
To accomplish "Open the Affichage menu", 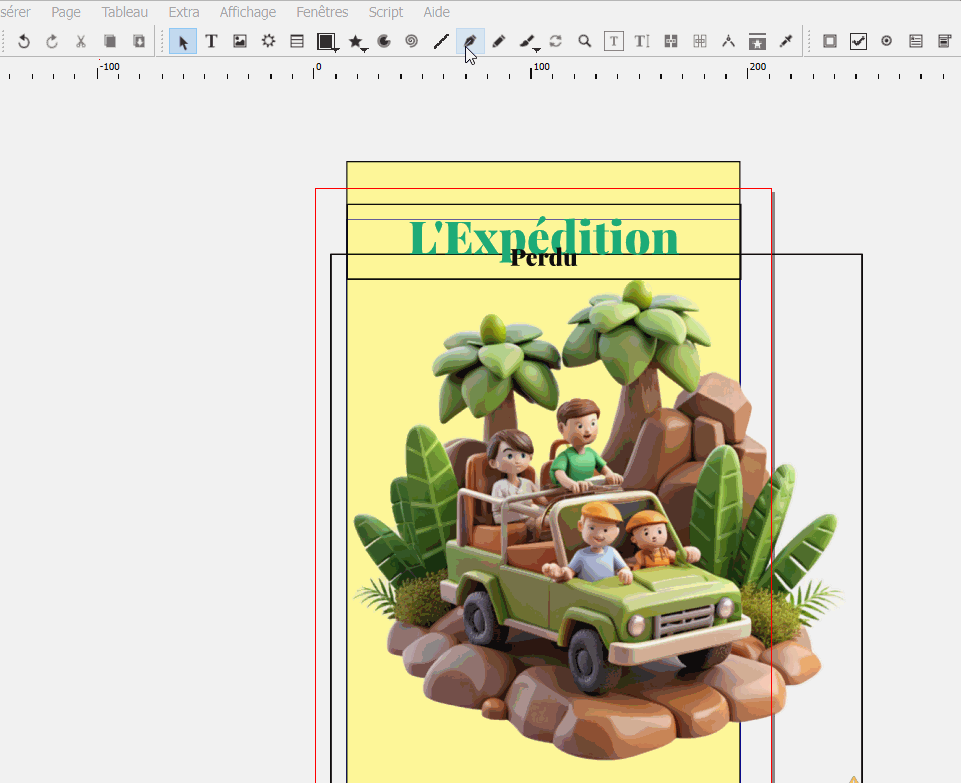I will (x=248, y=12).
